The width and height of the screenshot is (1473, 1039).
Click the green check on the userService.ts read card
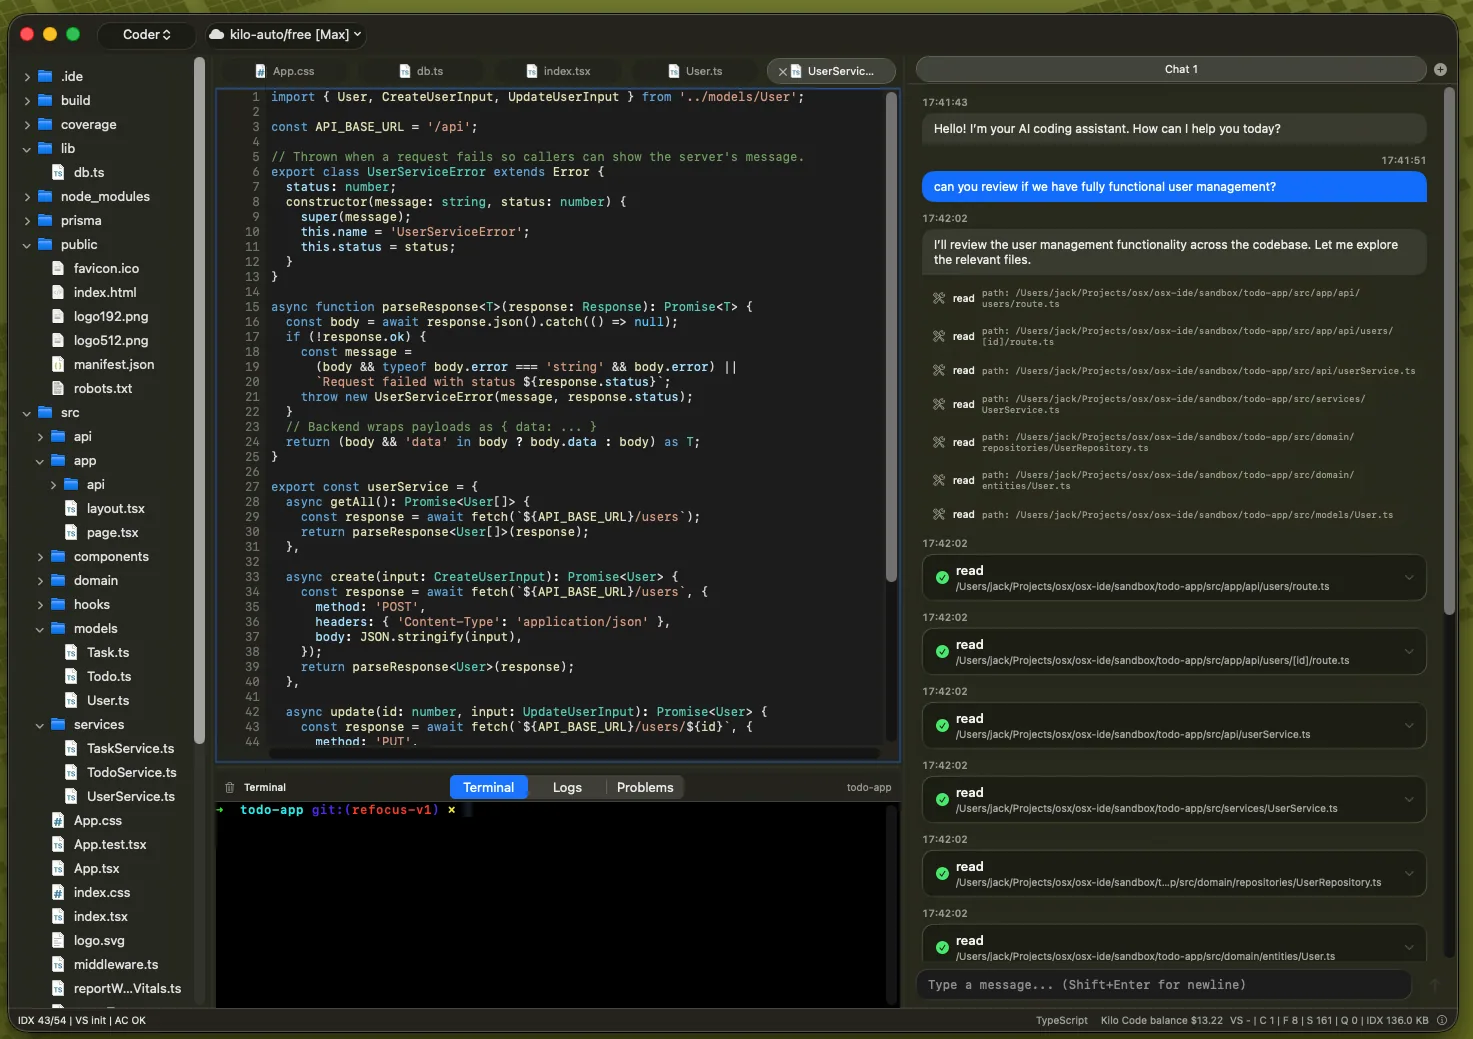pyautogui.click(x=942, y=726)
